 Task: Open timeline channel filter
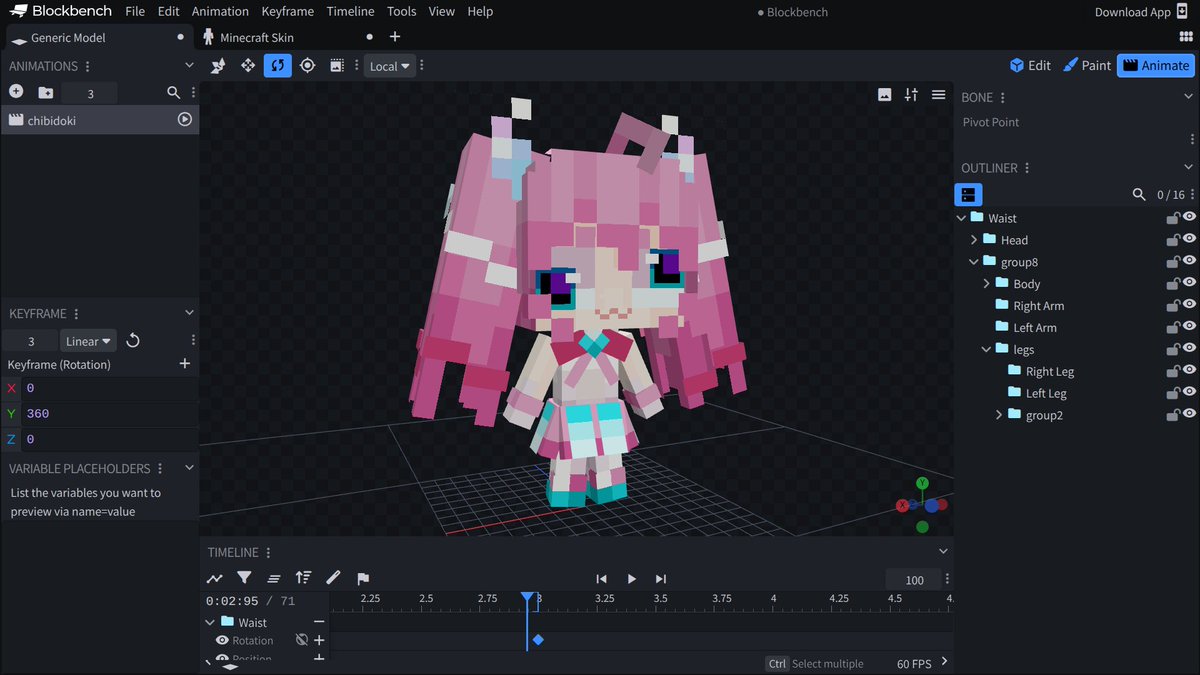(244, 578)
